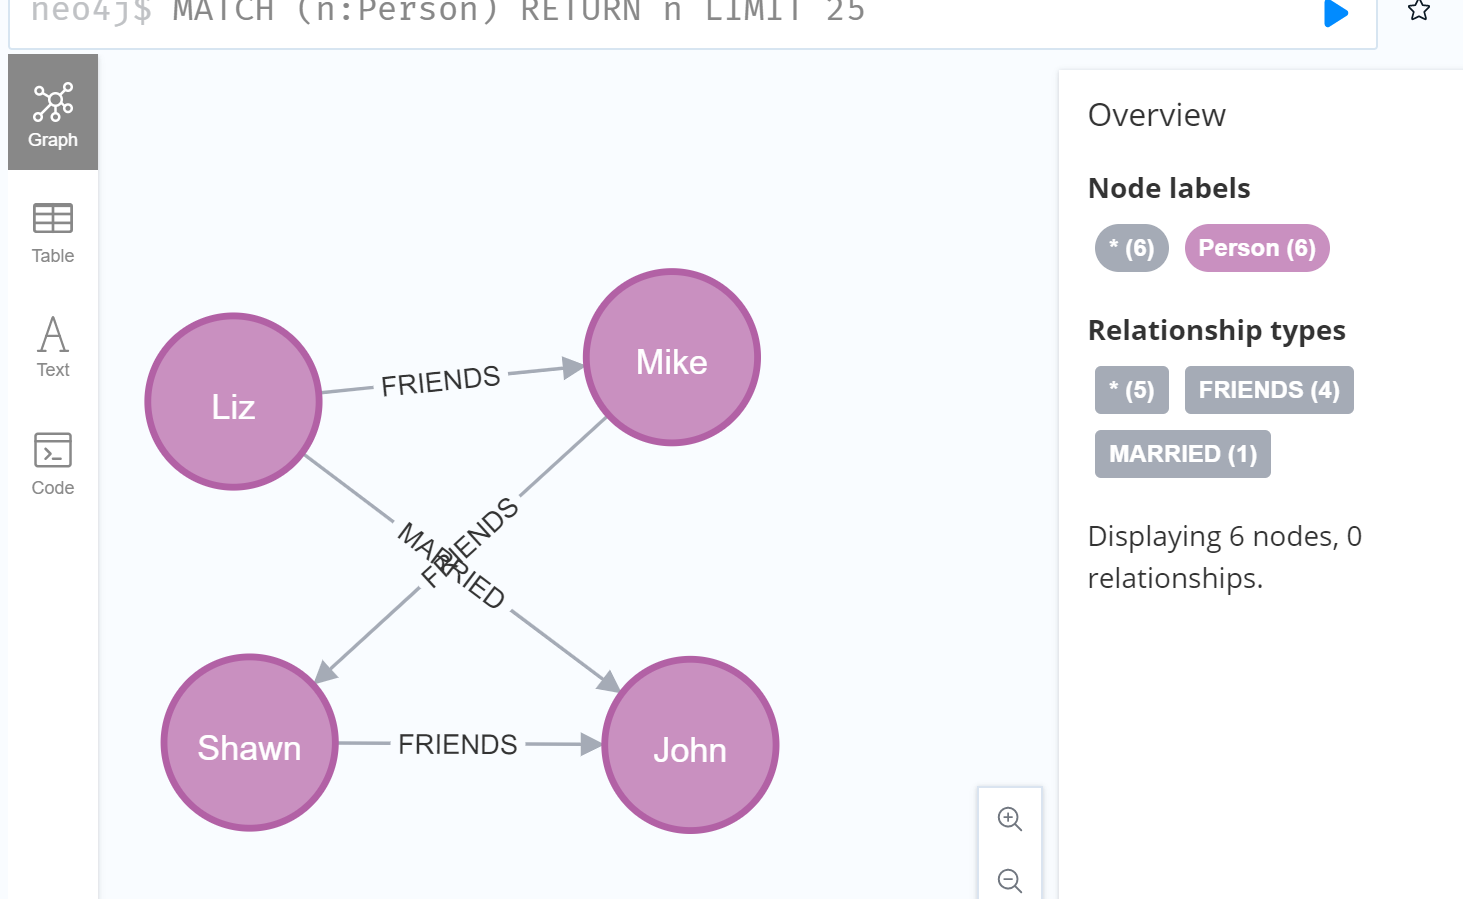Switch to Table view
The image size is (1463, 899).
(x=53, y=233)
